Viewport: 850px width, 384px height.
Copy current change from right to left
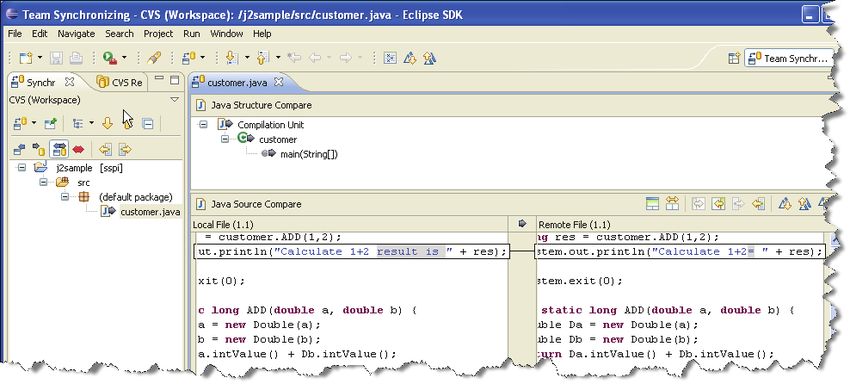click(x=759, y=204)
